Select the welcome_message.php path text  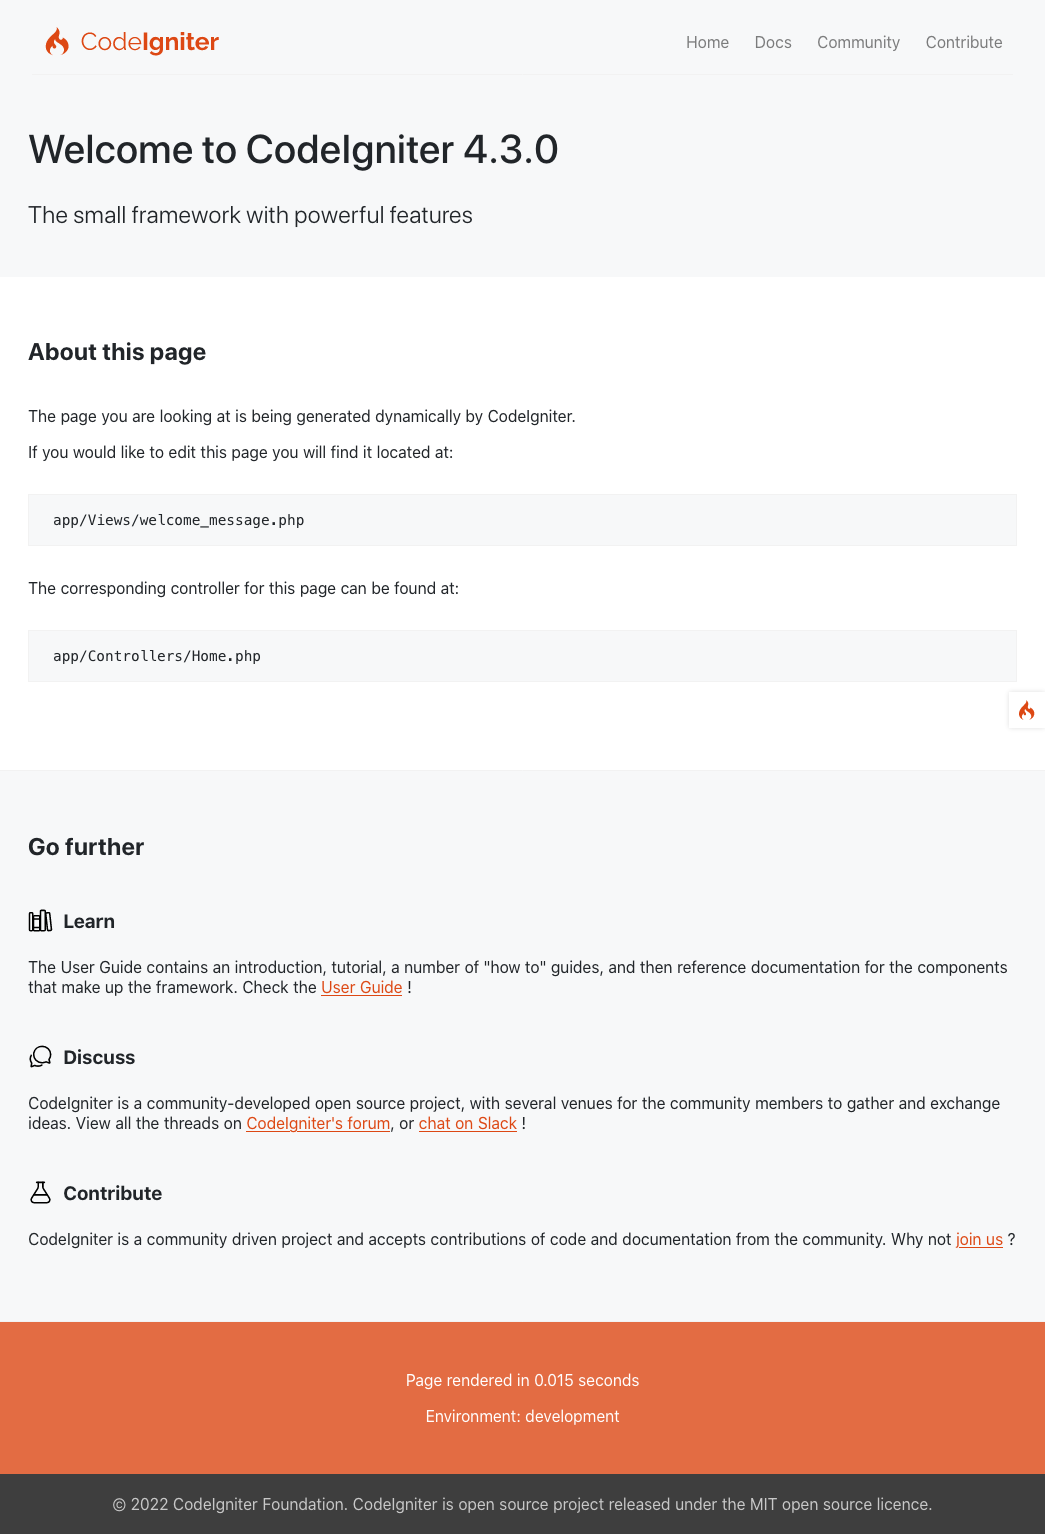179,520
